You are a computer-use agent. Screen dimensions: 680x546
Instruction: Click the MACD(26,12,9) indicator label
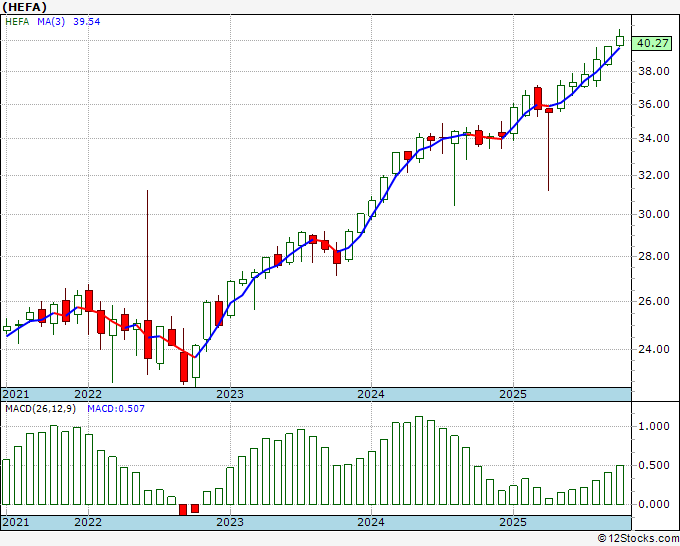coord(40,409)
